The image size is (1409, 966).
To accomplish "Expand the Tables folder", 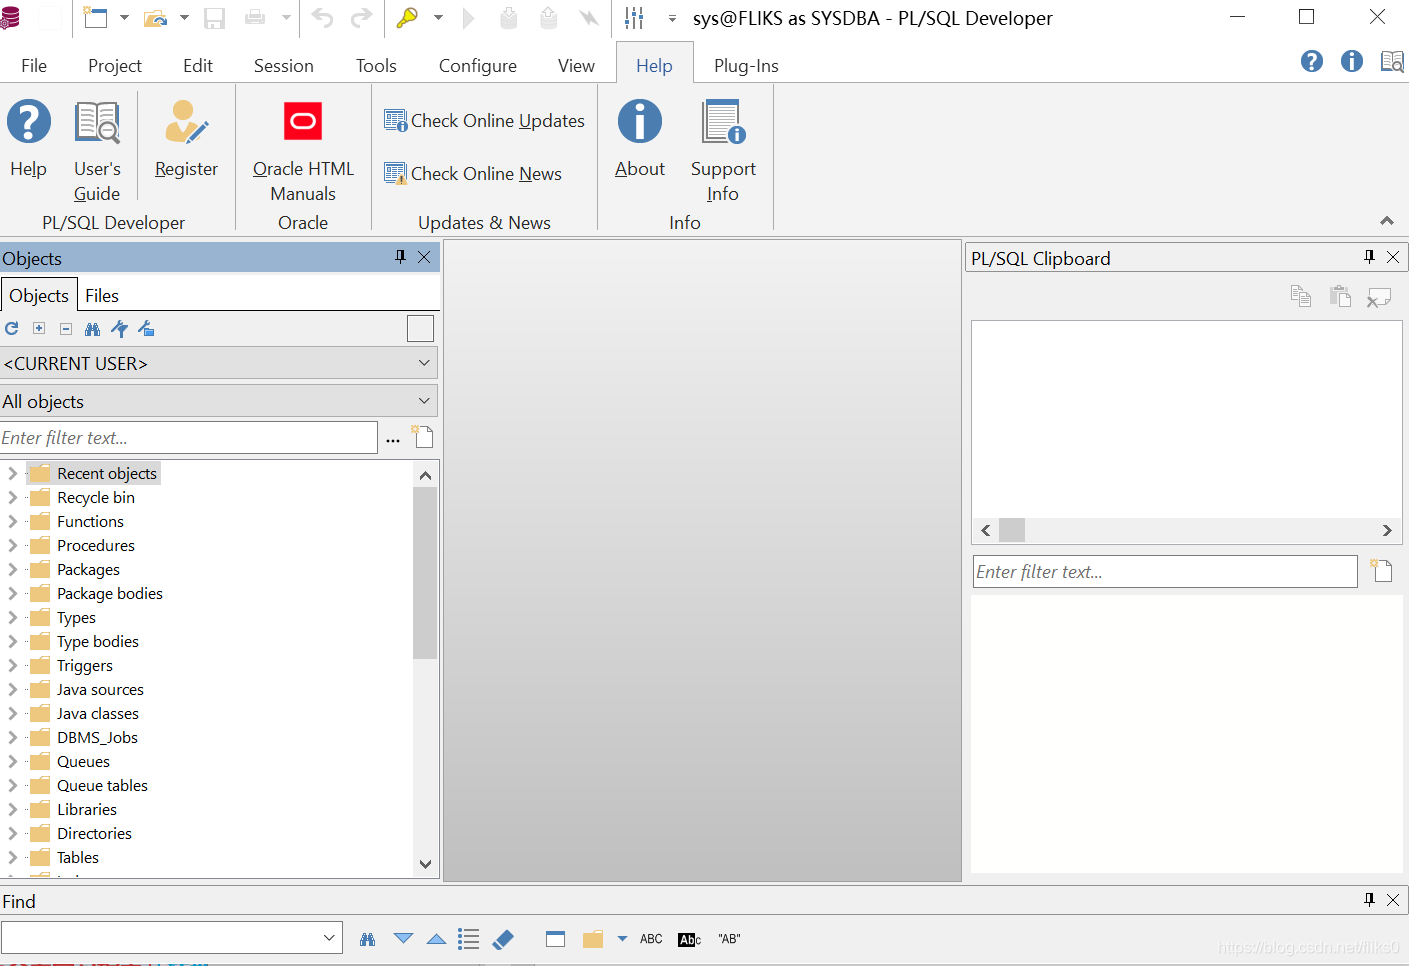I will (12, 857).
